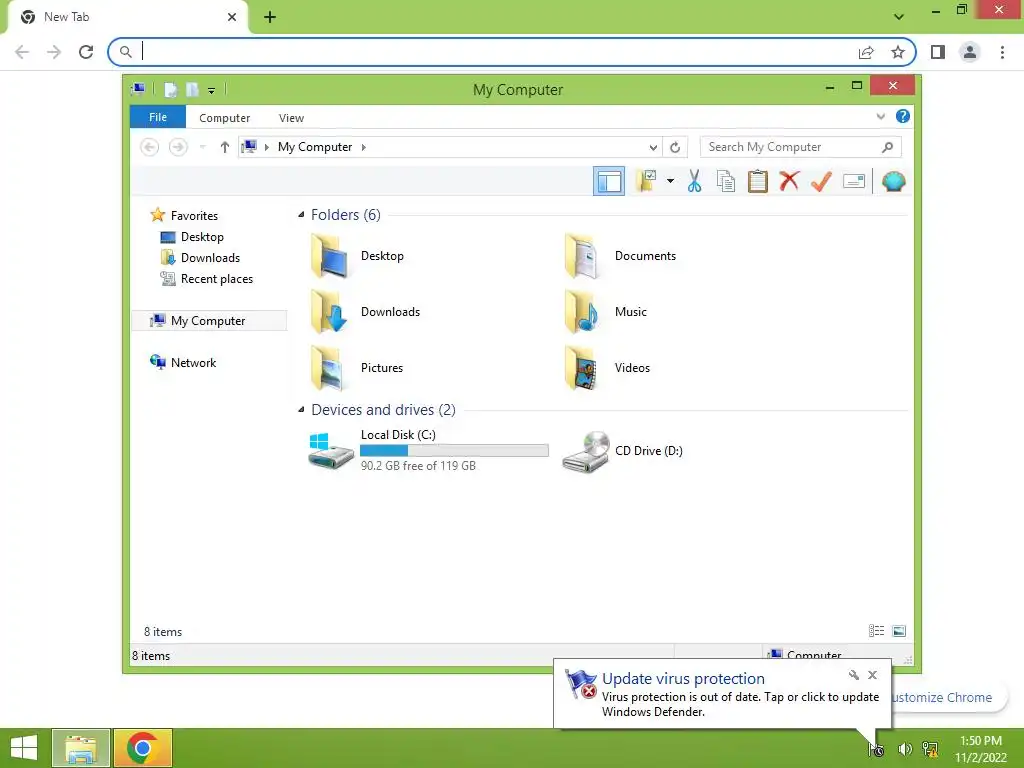Viewport: 1024px width, 768px height.
Task: Click the red X Delete icon
Action: pyautogui.click(x=789, y=181)
